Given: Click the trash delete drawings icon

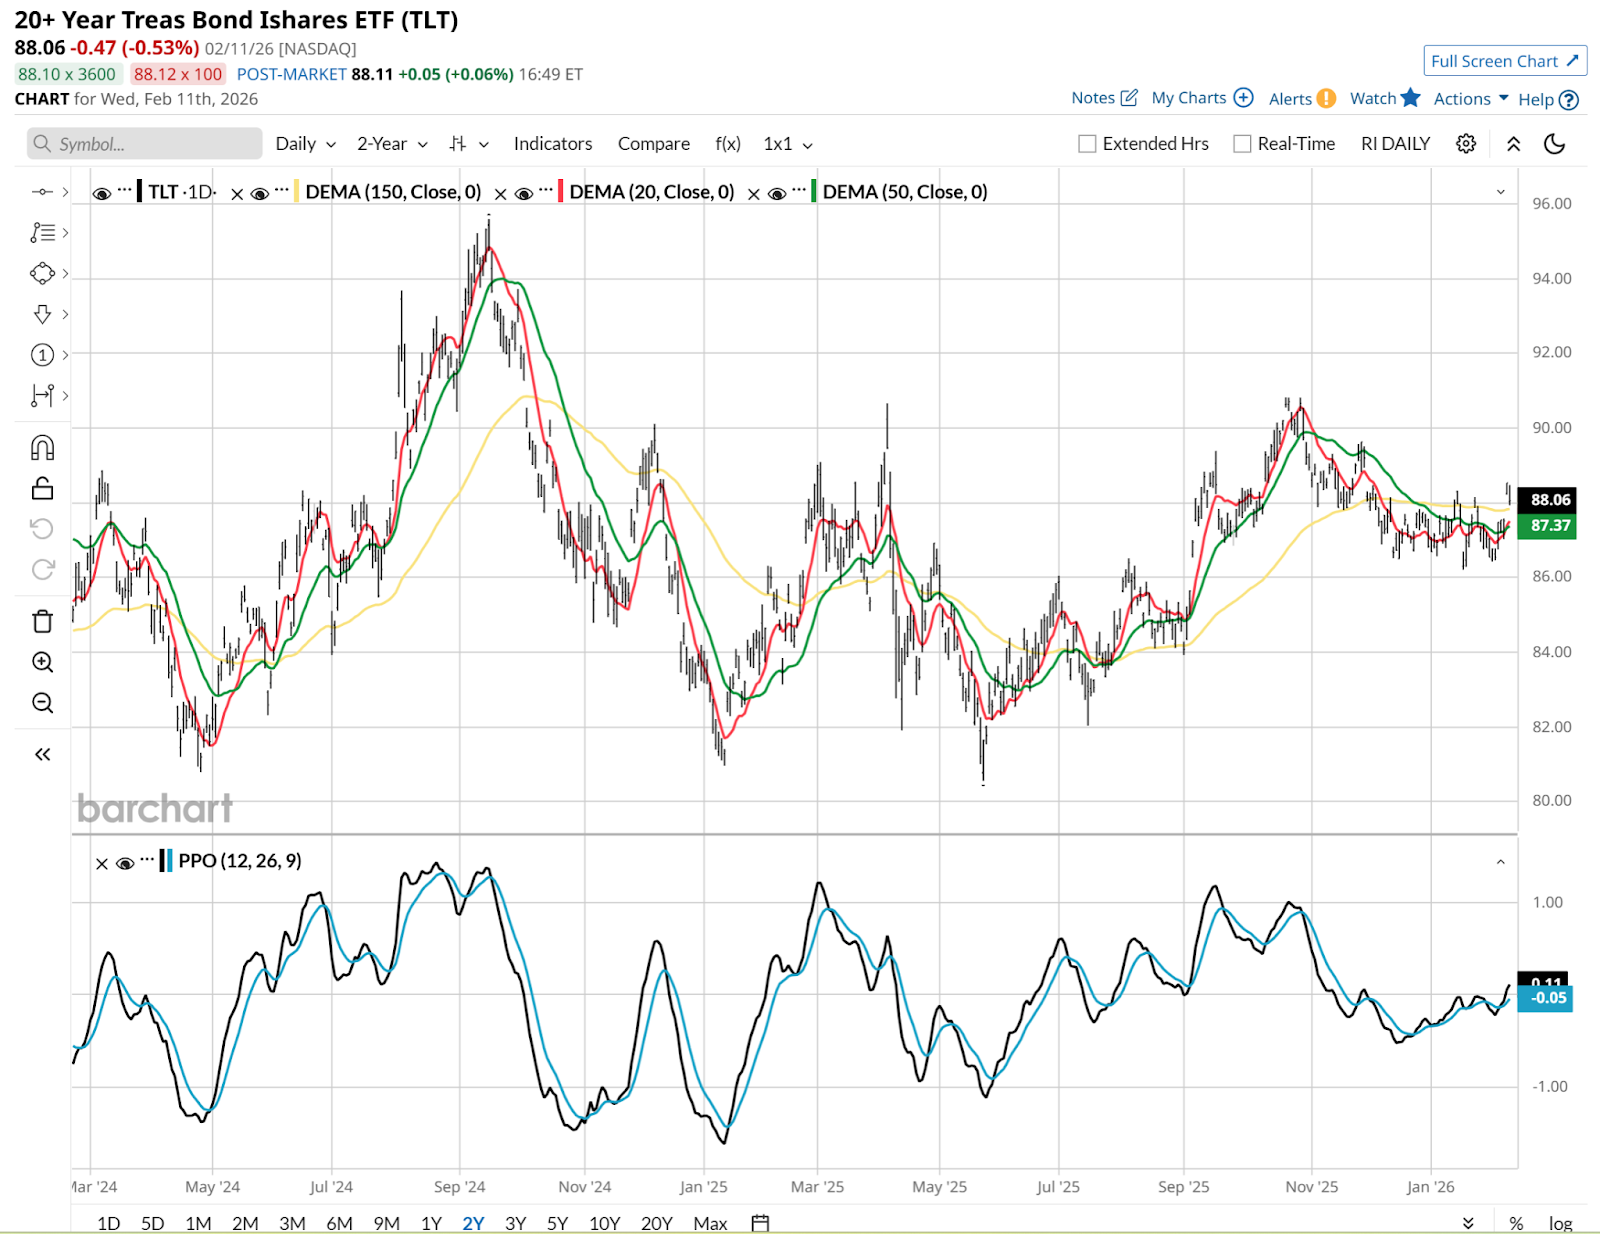Looking at the screenshot, I should click(x=42, y=621).
